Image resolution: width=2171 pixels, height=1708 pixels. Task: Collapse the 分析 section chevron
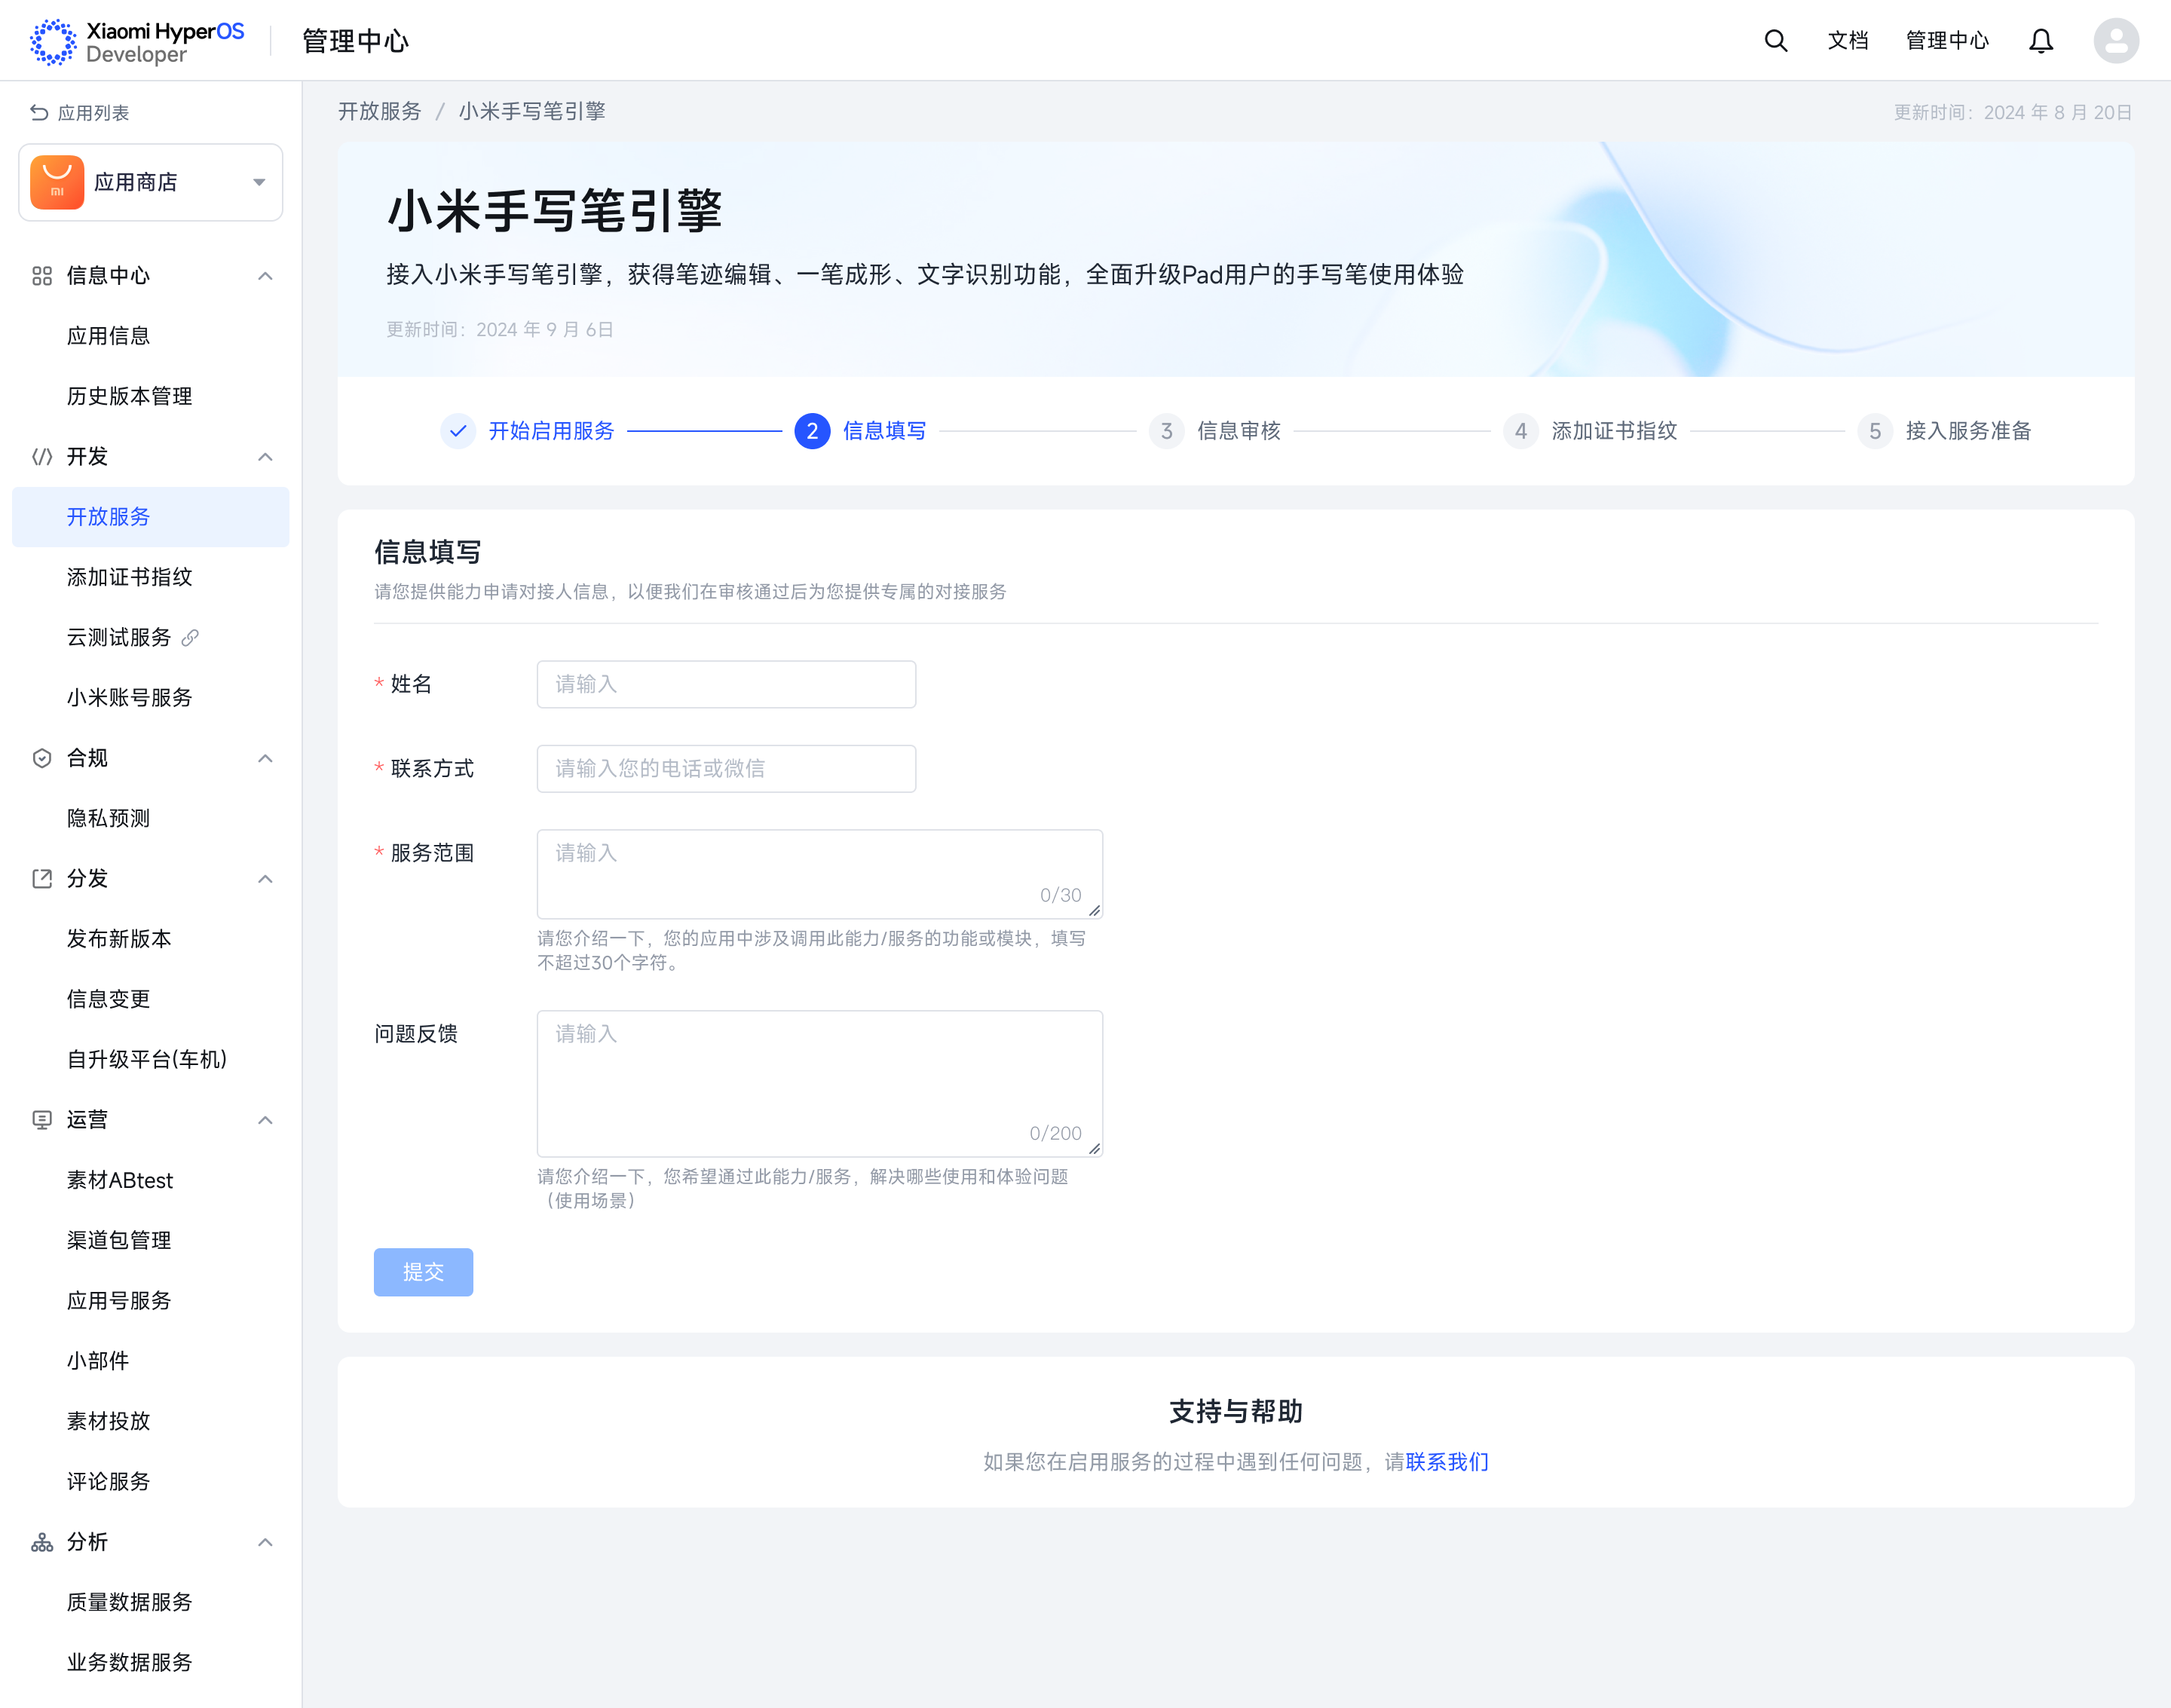tap(265, 1542)
